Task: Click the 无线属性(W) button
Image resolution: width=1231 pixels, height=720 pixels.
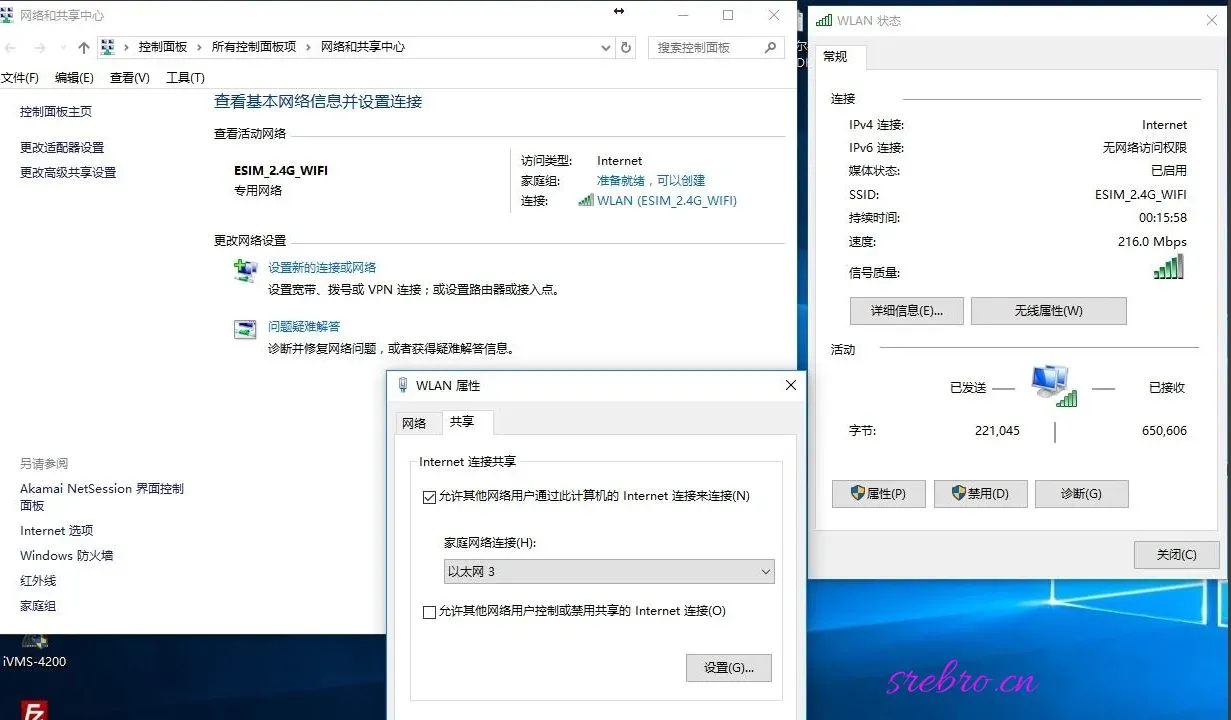Action: pos(1048,311)
